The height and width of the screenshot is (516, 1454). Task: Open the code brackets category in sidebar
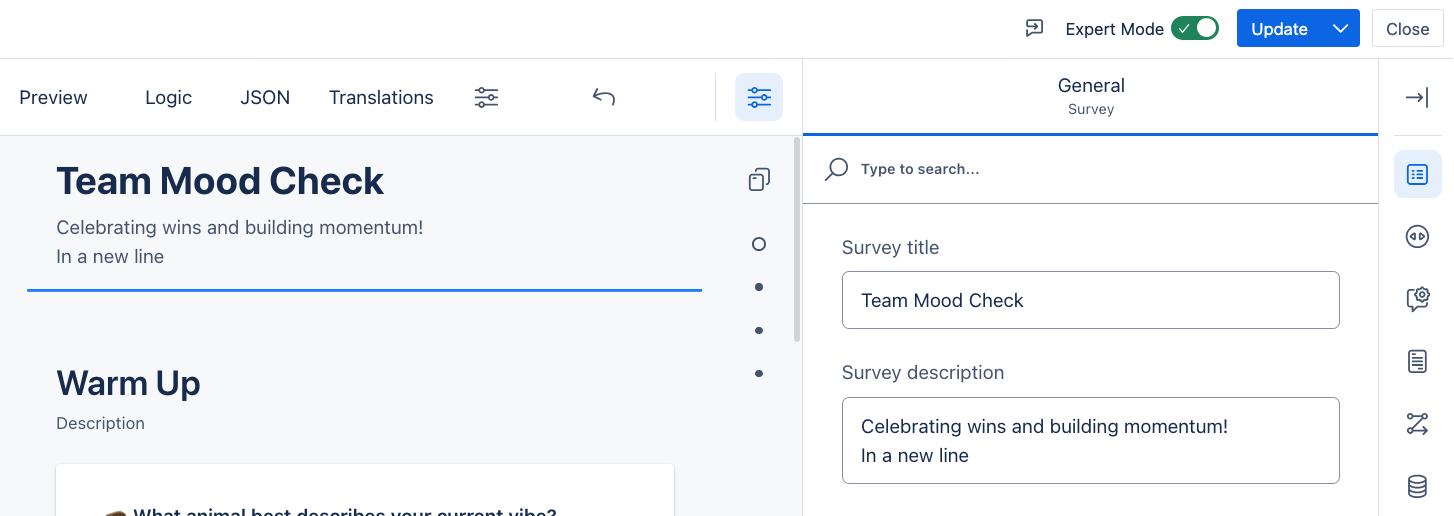pyautogui.click(x=1417, y=237)
